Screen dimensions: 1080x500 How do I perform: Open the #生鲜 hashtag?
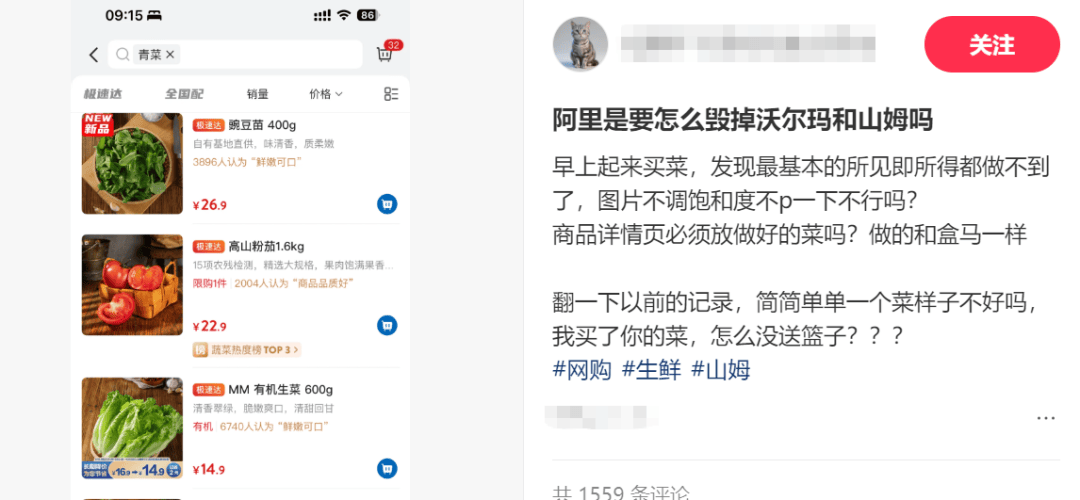click(x=652, y=370)
